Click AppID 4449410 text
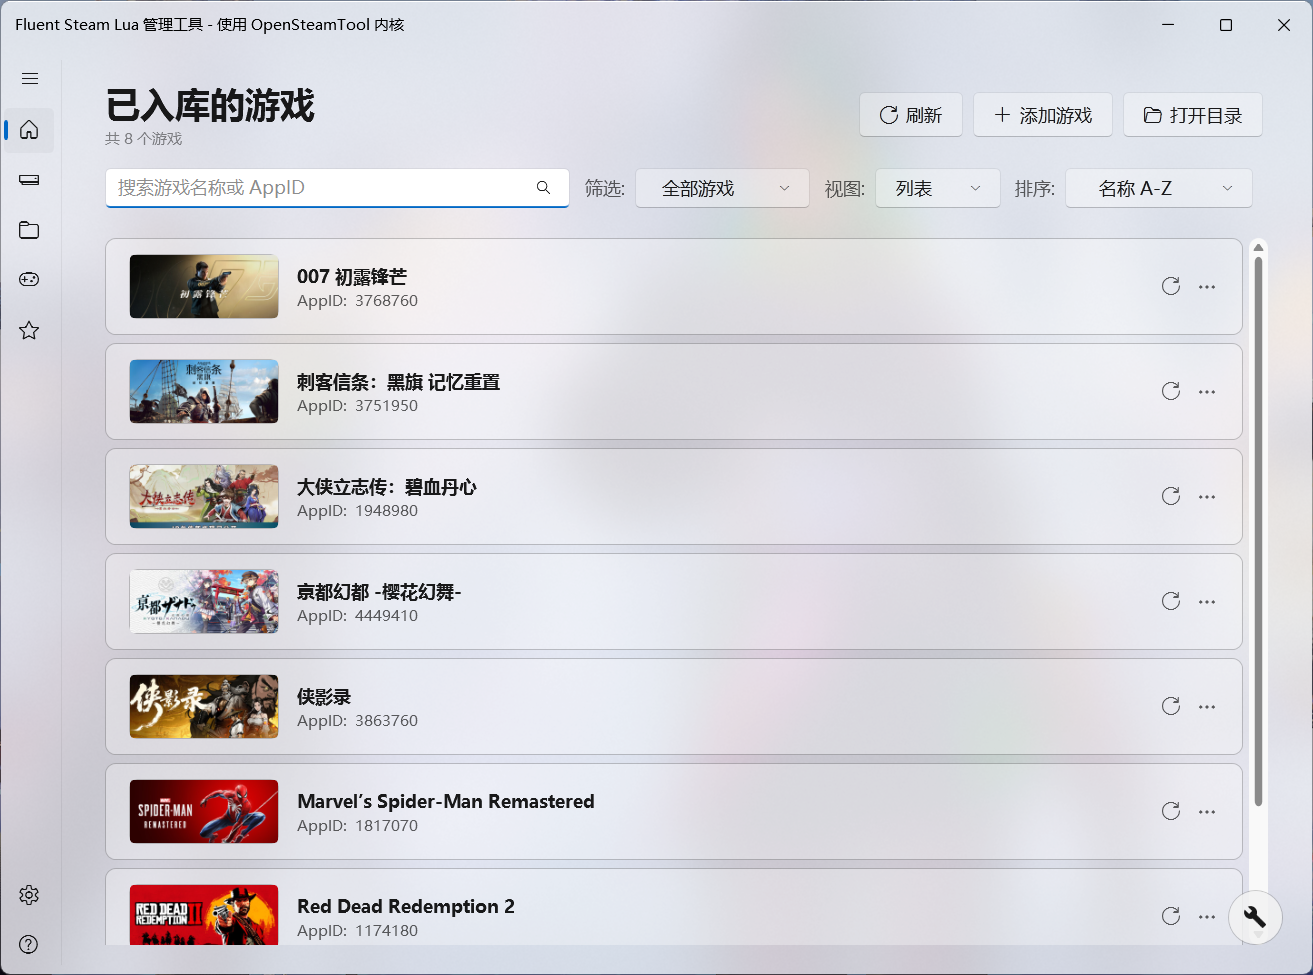This screenshot has width=1313, height=975. coord(357,616)
